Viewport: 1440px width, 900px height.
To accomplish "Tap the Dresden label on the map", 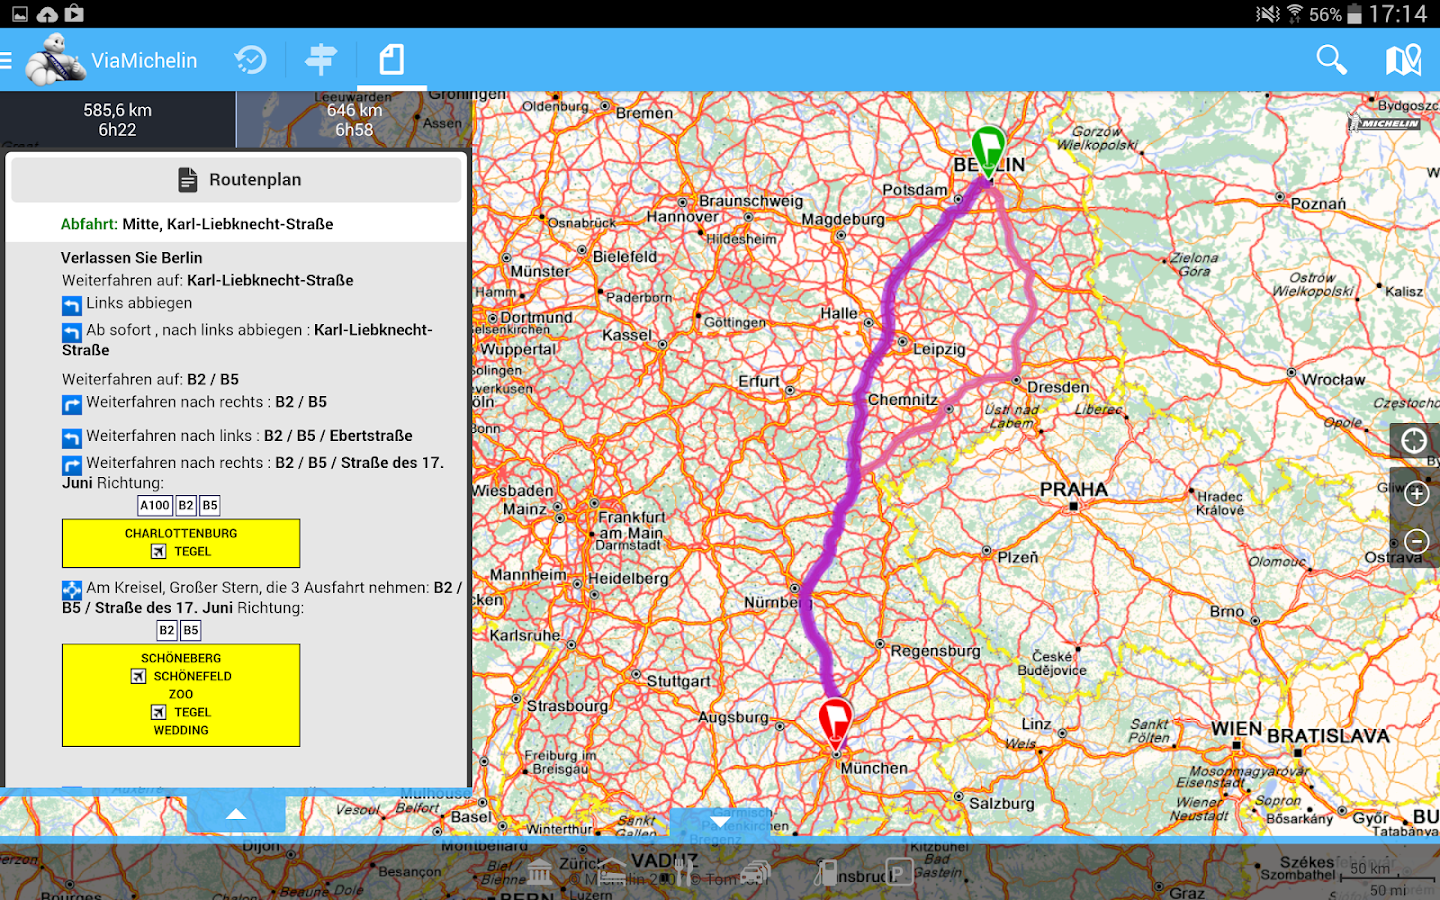I will [x=1058, y=387].
